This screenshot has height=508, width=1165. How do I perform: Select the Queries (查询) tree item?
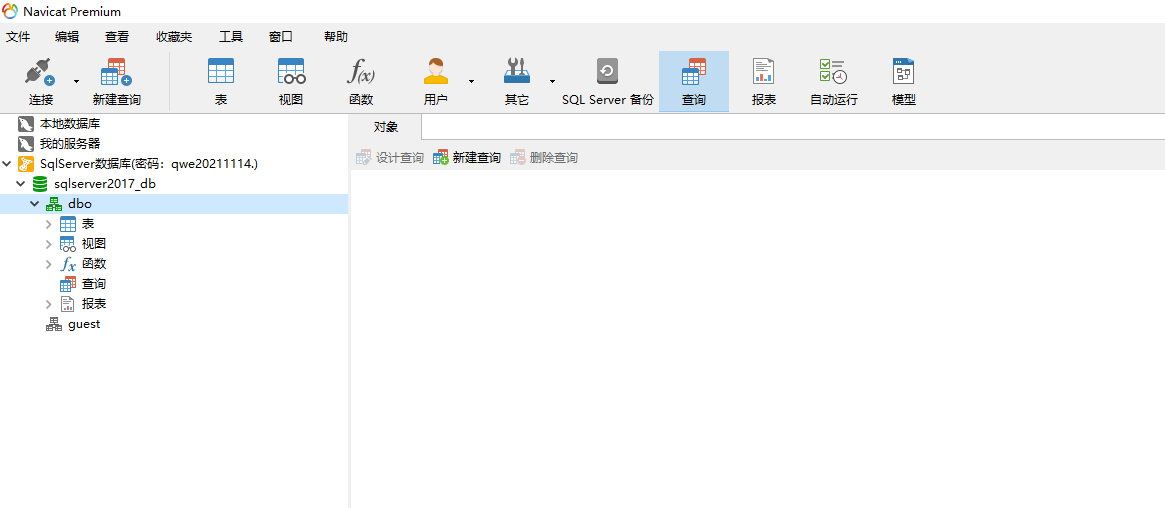(94, 284)
